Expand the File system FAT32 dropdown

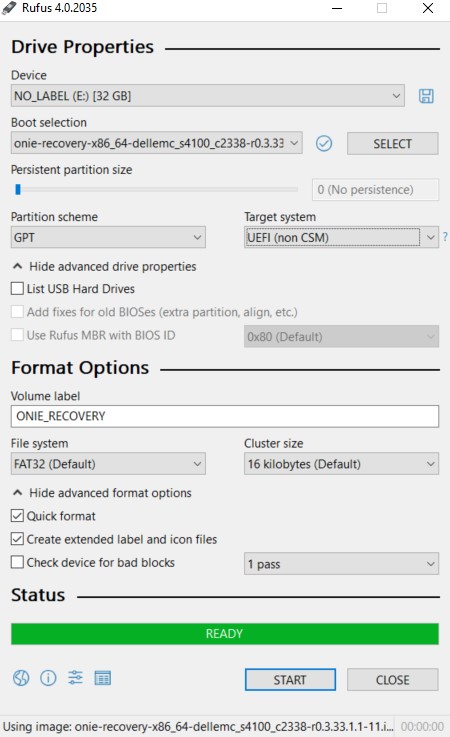(x=108, y=464)
